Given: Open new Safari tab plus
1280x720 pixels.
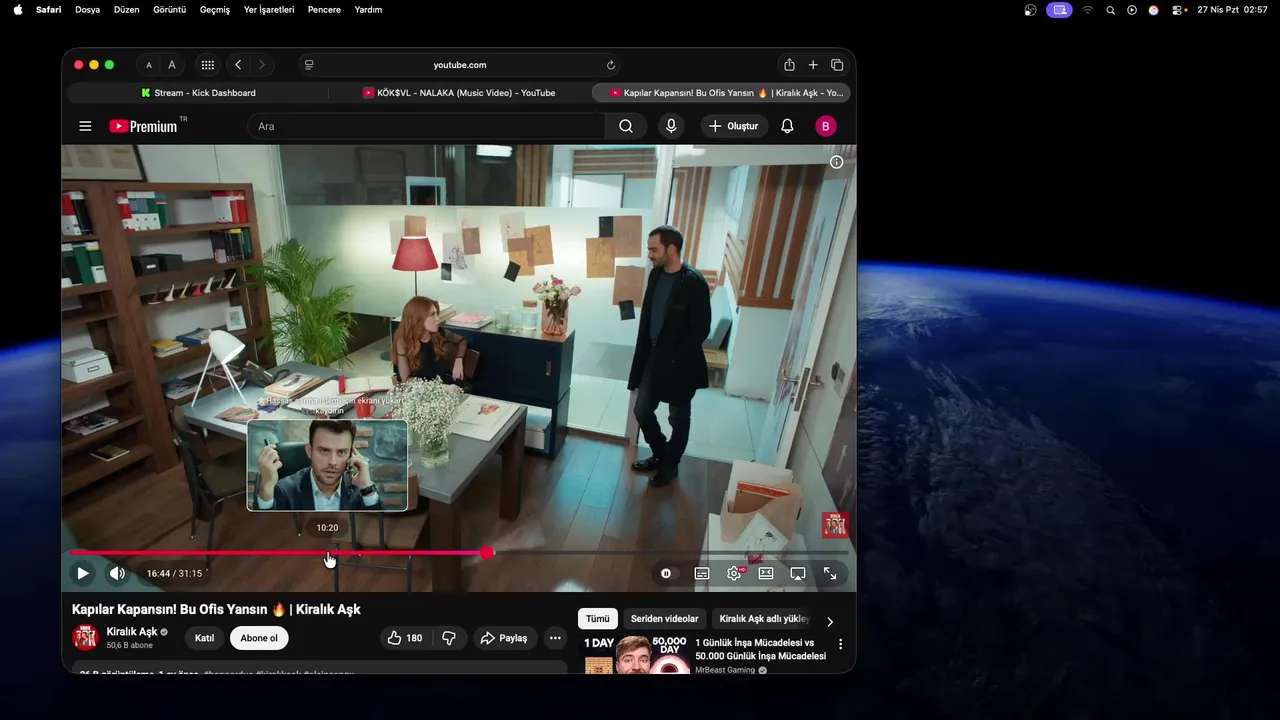Looking at the screenshot, I should click(813, 65).
